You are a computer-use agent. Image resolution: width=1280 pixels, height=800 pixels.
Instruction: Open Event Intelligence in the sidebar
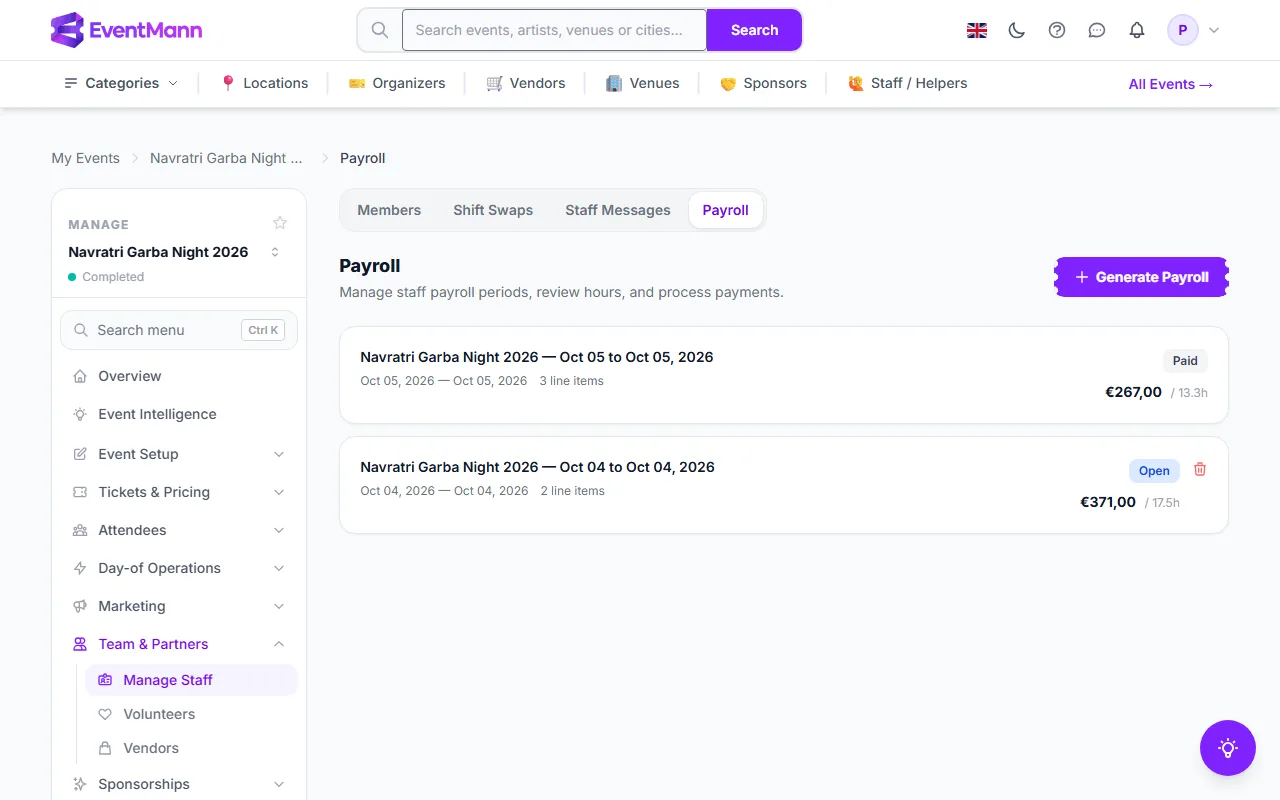[x=179, y=414]
